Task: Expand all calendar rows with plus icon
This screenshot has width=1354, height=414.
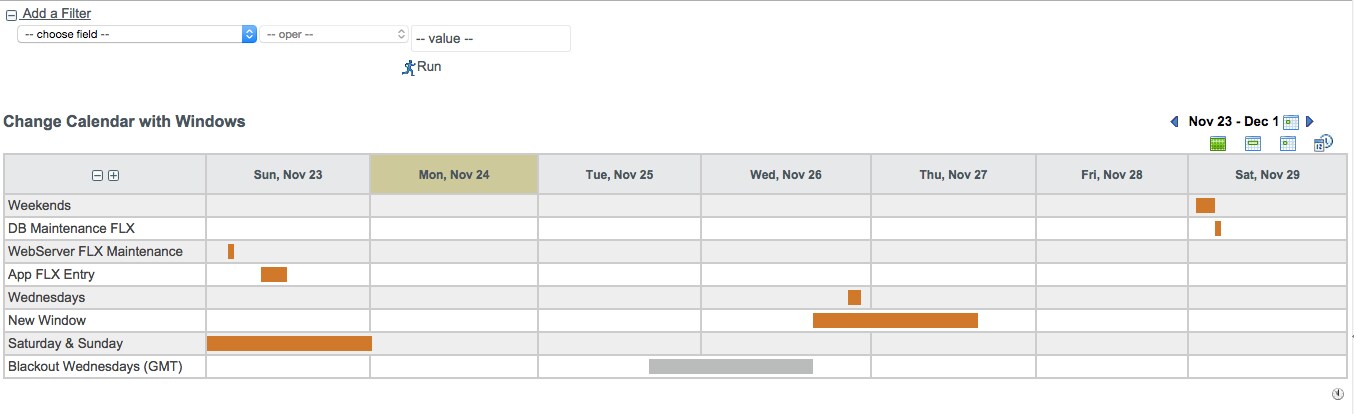Action: [113, 175]
